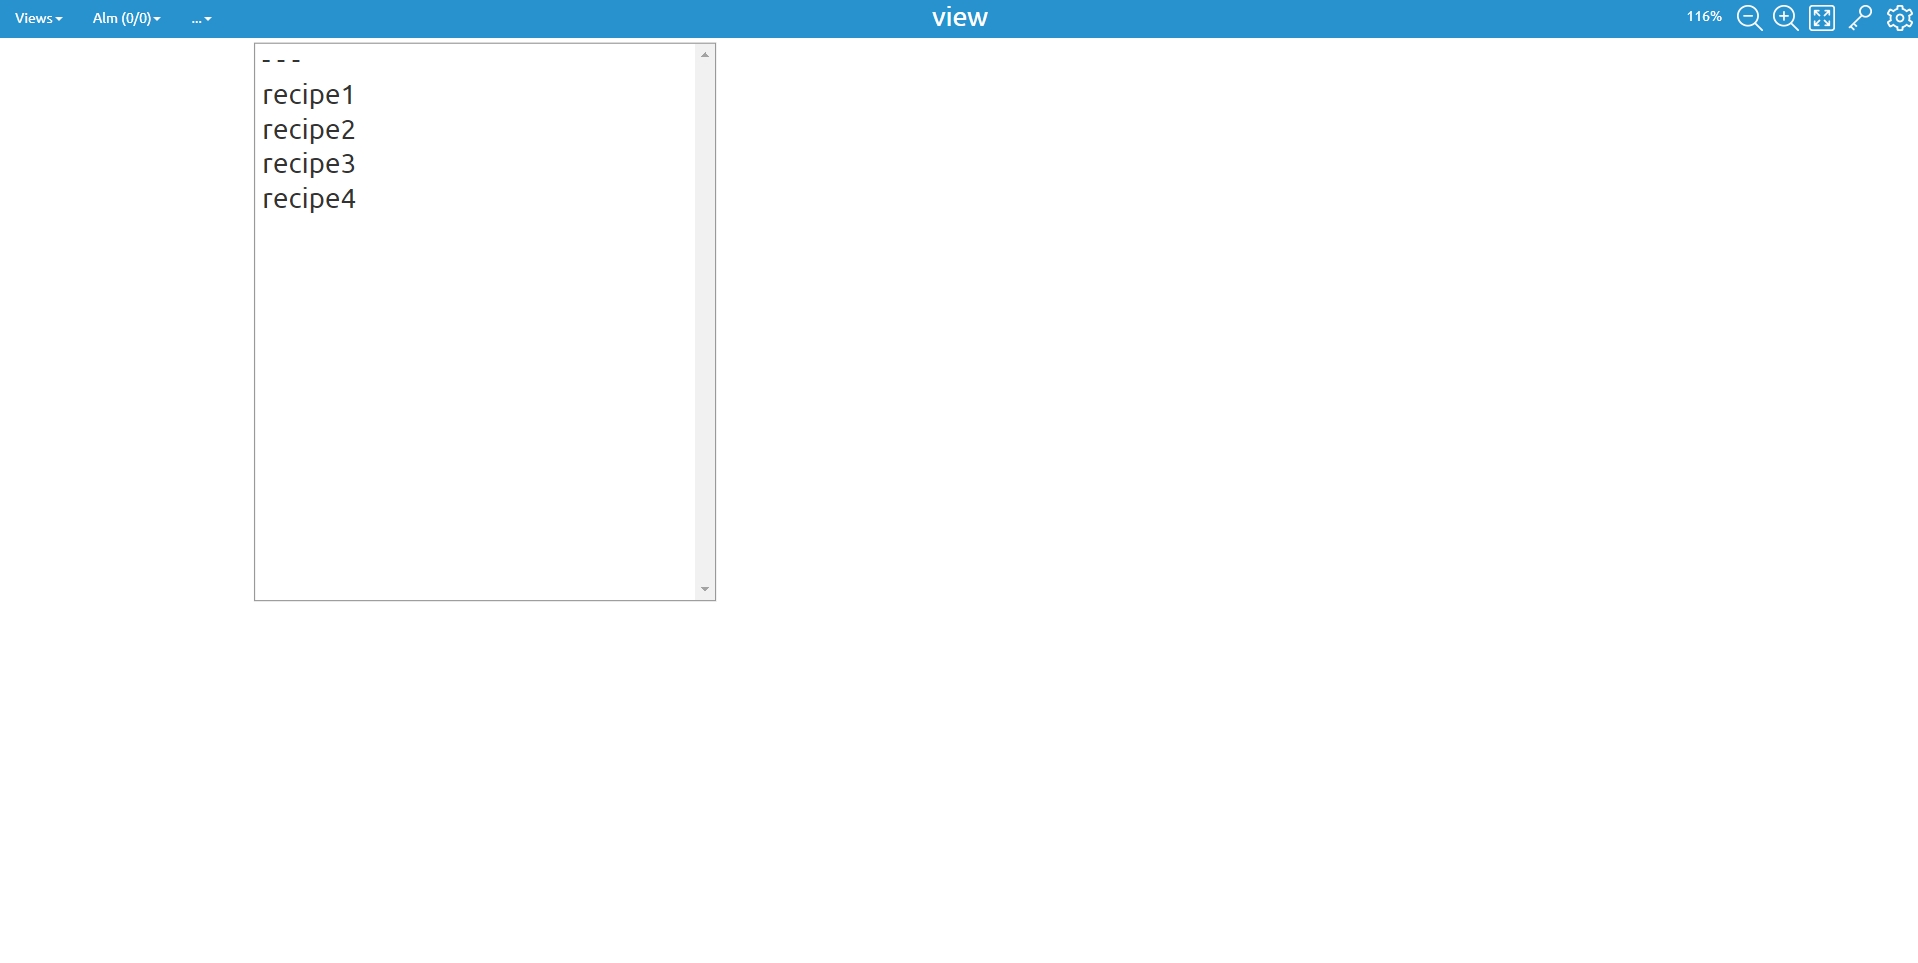Open the Alm (0/0) alarms dropdown
Image resolution: width=1918 pixels, height=963 pixels.
126,18
